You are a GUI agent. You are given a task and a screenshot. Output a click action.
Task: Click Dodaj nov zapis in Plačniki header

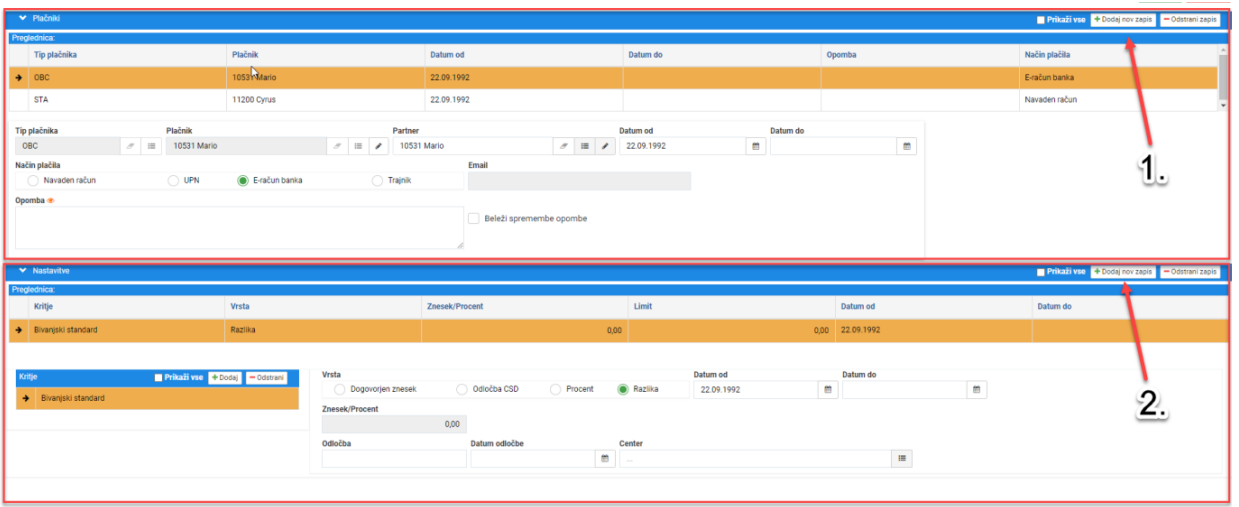click(1122, 19)
